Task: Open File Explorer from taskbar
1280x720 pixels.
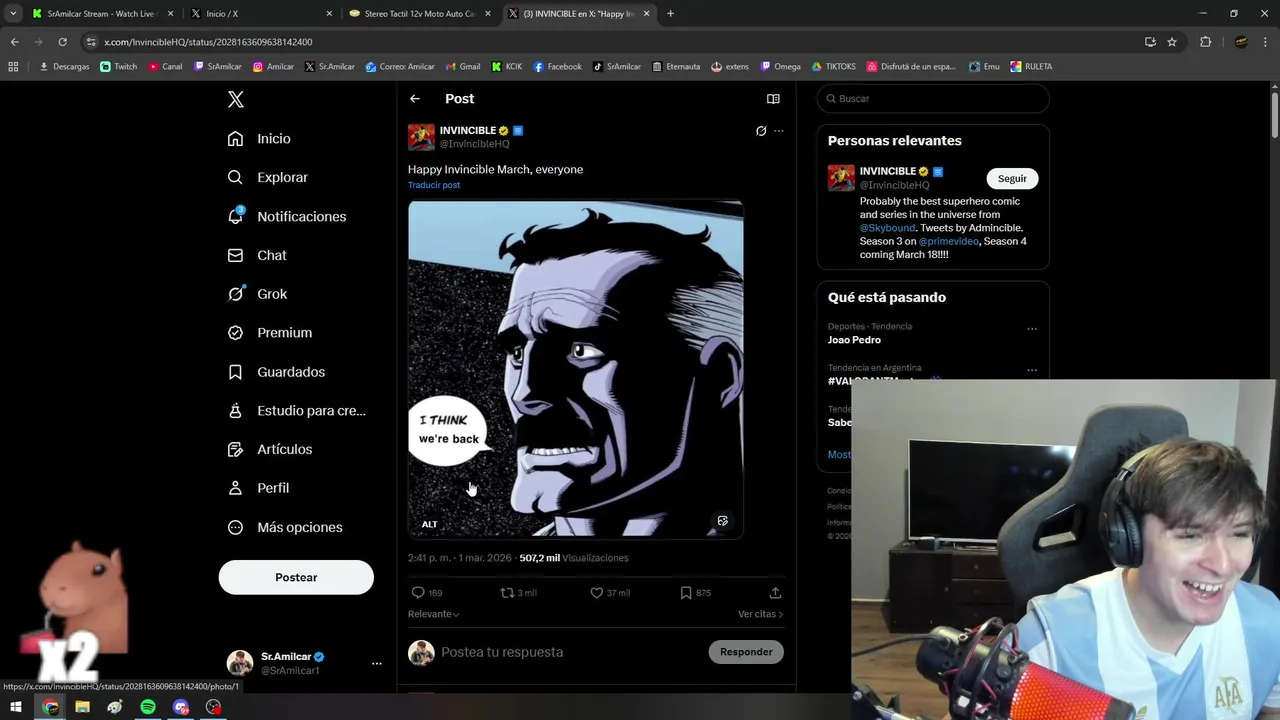Action: [82, 707]
